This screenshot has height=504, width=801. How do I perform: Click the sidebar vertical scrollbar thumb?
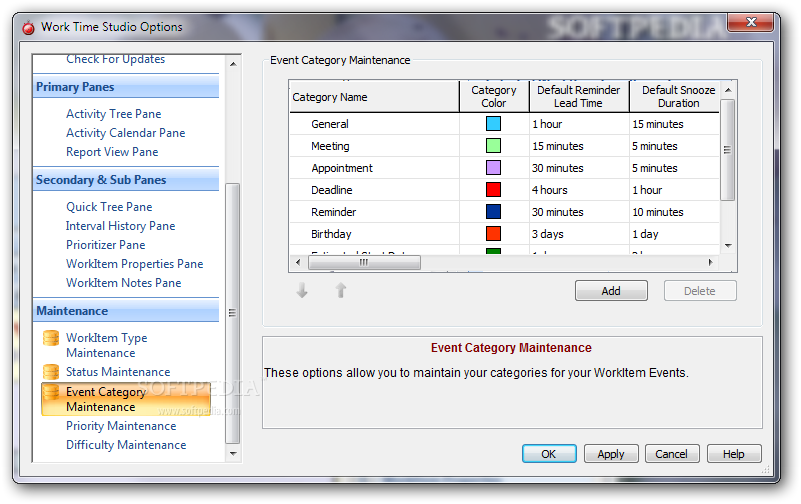click(232, 313)
